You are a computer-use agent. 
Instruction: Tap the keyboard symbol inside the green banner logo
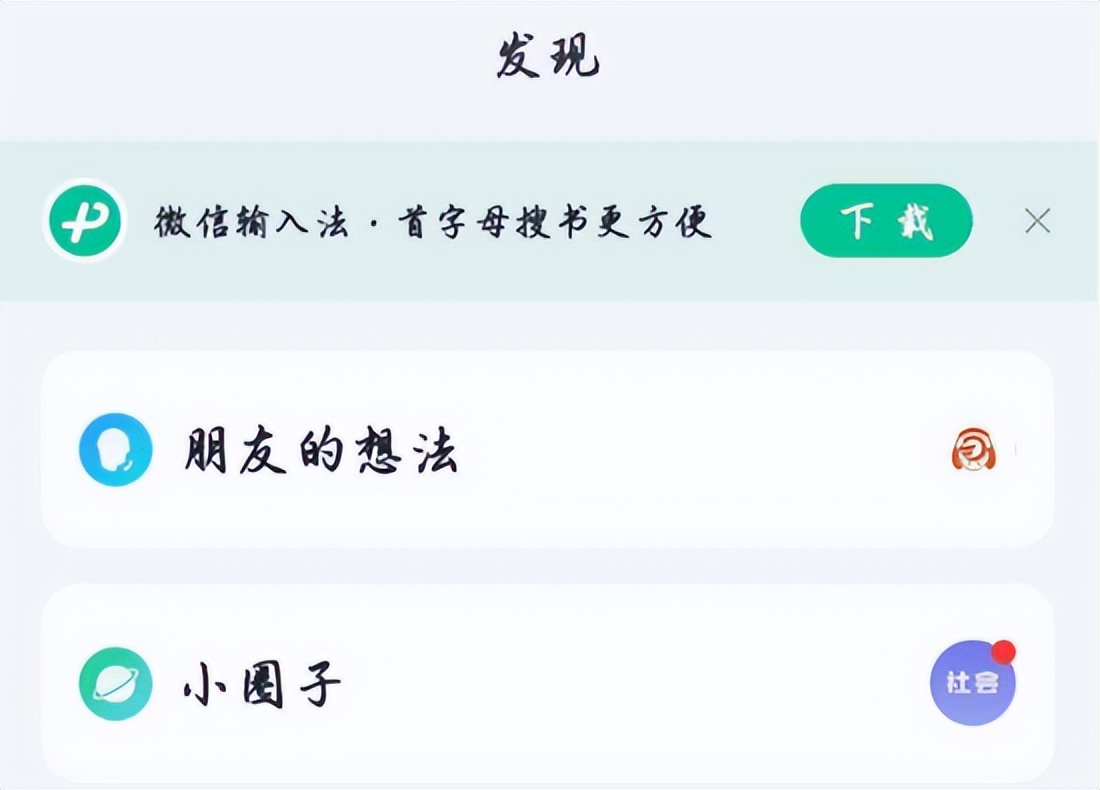85,218
